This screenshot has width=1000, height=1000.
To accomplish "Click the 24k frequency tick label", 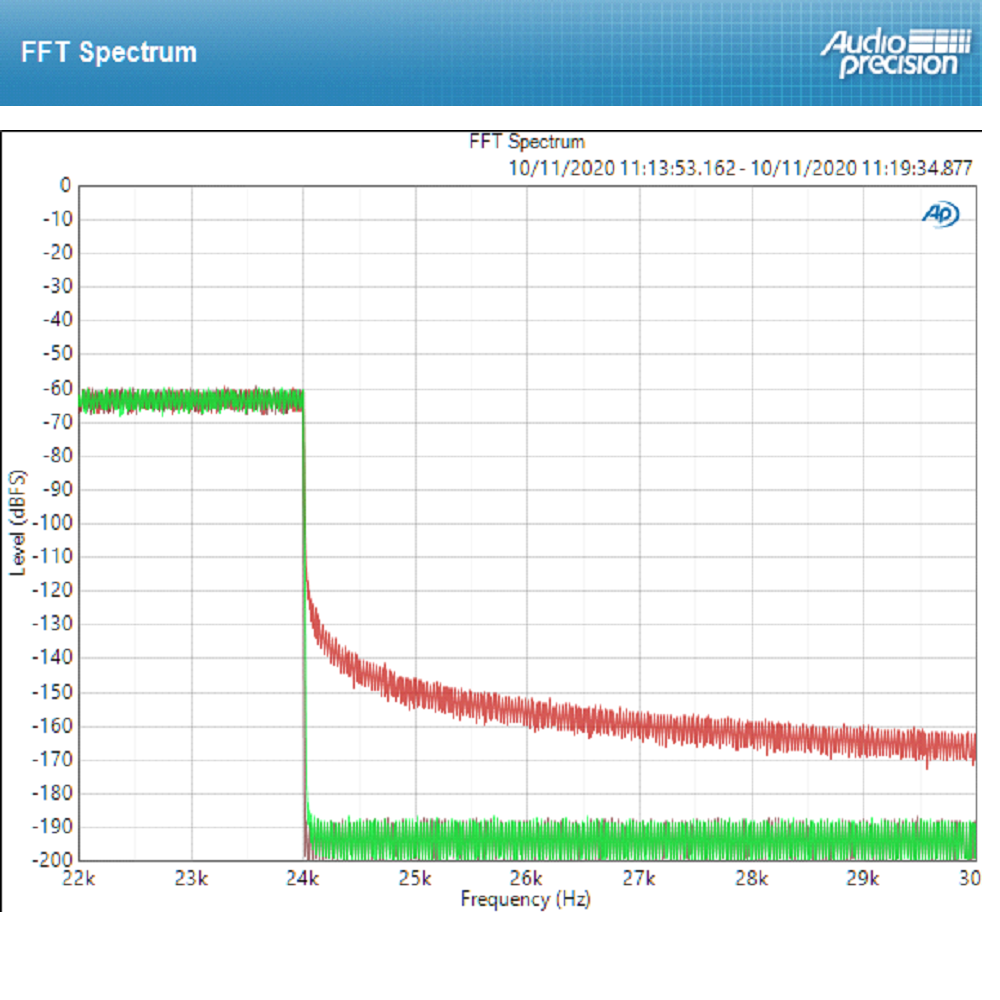I will [x=303, y=879].
